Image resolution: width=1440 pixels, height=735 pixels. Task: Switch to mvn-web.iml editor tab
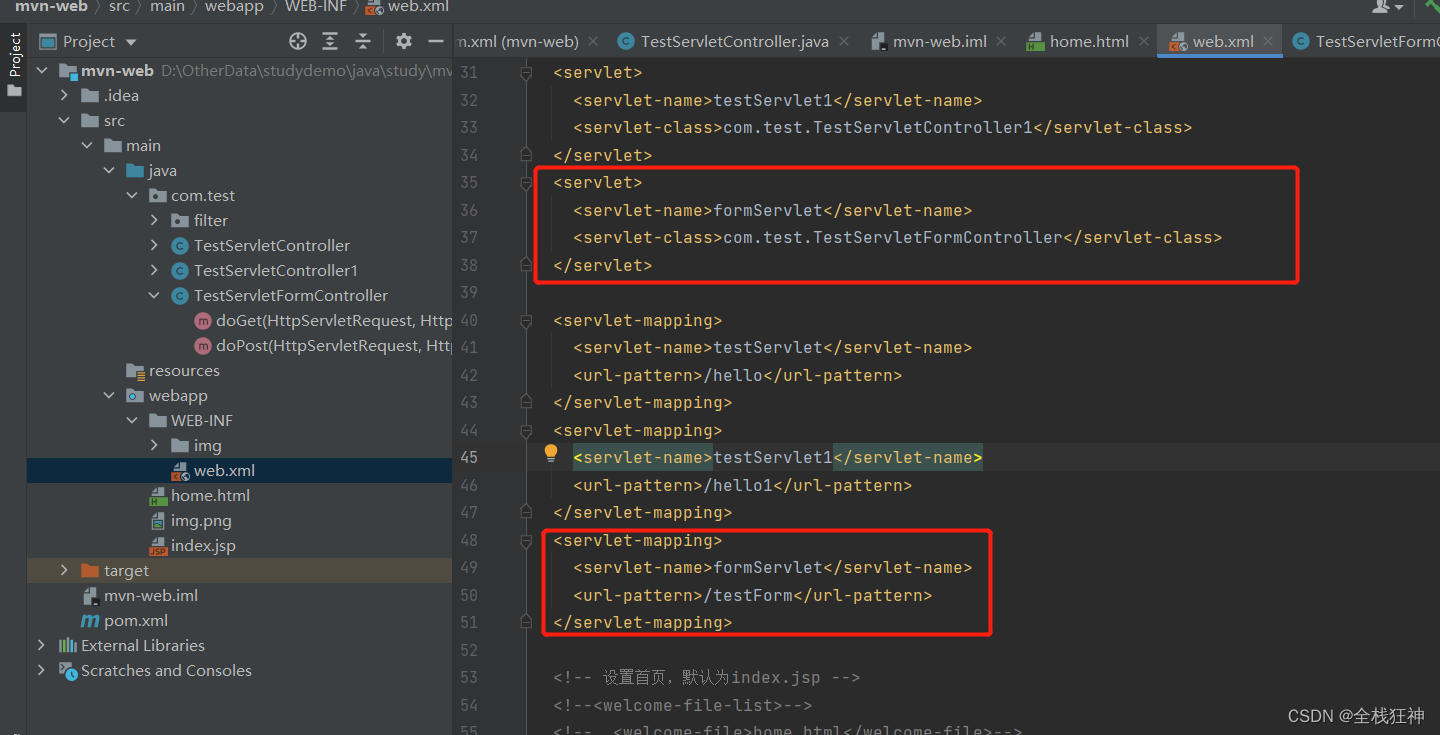point(939,41)
